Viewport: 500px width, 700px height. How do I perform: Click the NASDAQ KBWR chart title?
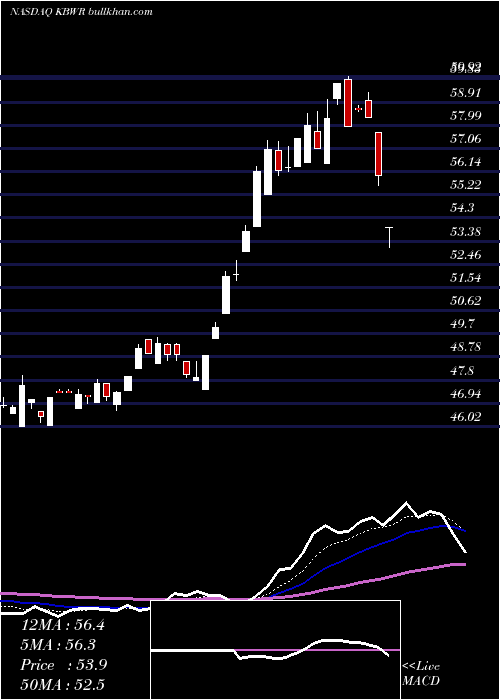[x=81, y=11]
